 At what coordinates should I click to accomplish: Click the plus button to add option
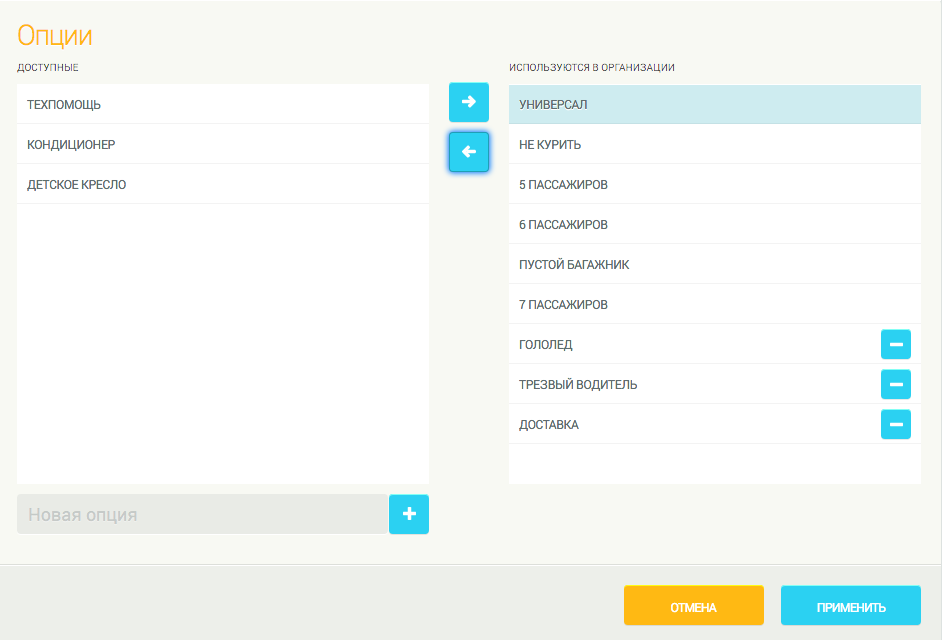coord(408,514)
